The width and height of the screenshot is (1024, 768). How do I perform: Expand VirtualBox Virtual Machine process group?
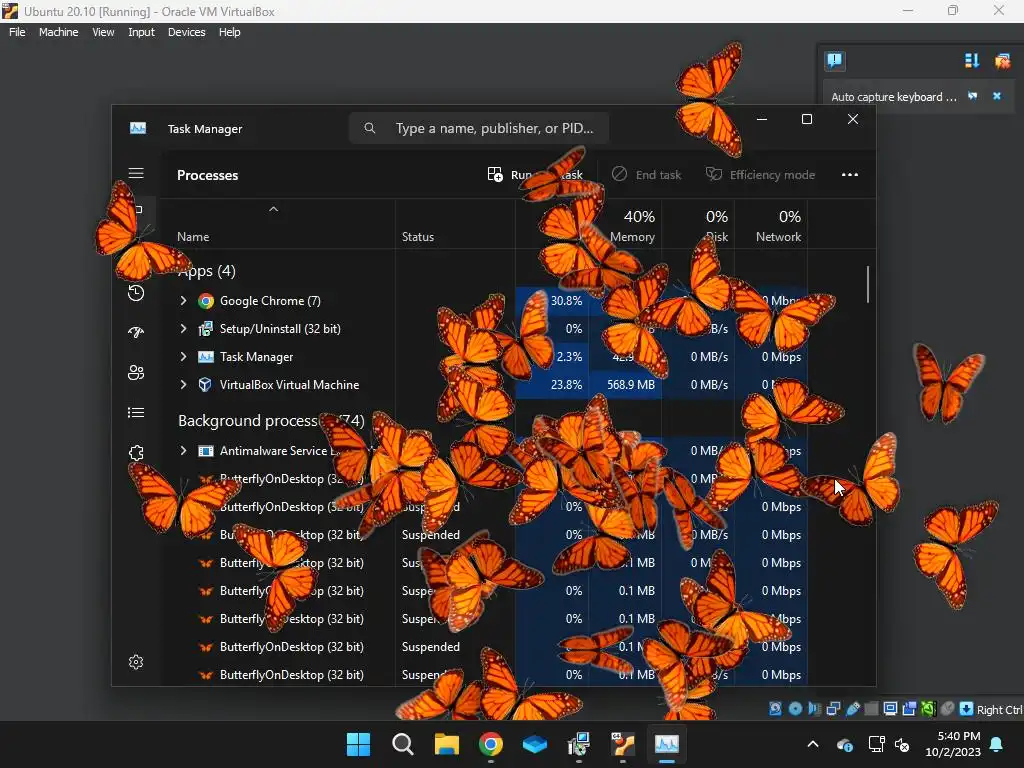(184, 385)
